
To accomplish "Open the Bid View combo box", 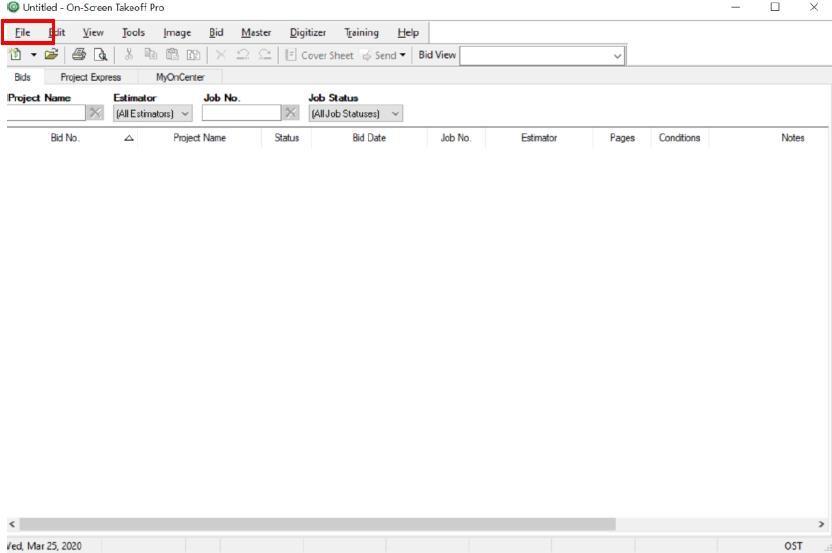I will [617, 55].
